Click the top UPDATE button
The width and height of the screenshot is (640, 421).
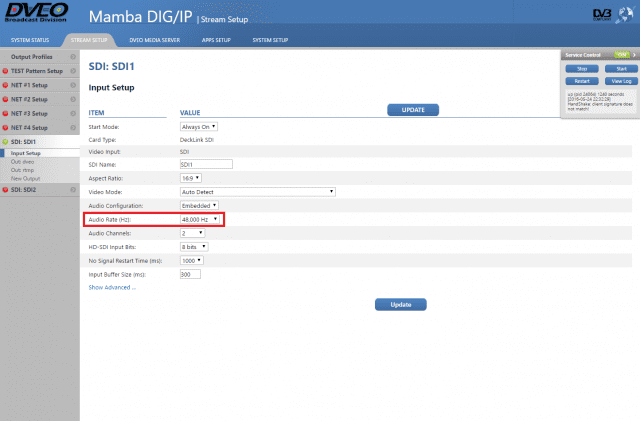click(x=413, y=110)
